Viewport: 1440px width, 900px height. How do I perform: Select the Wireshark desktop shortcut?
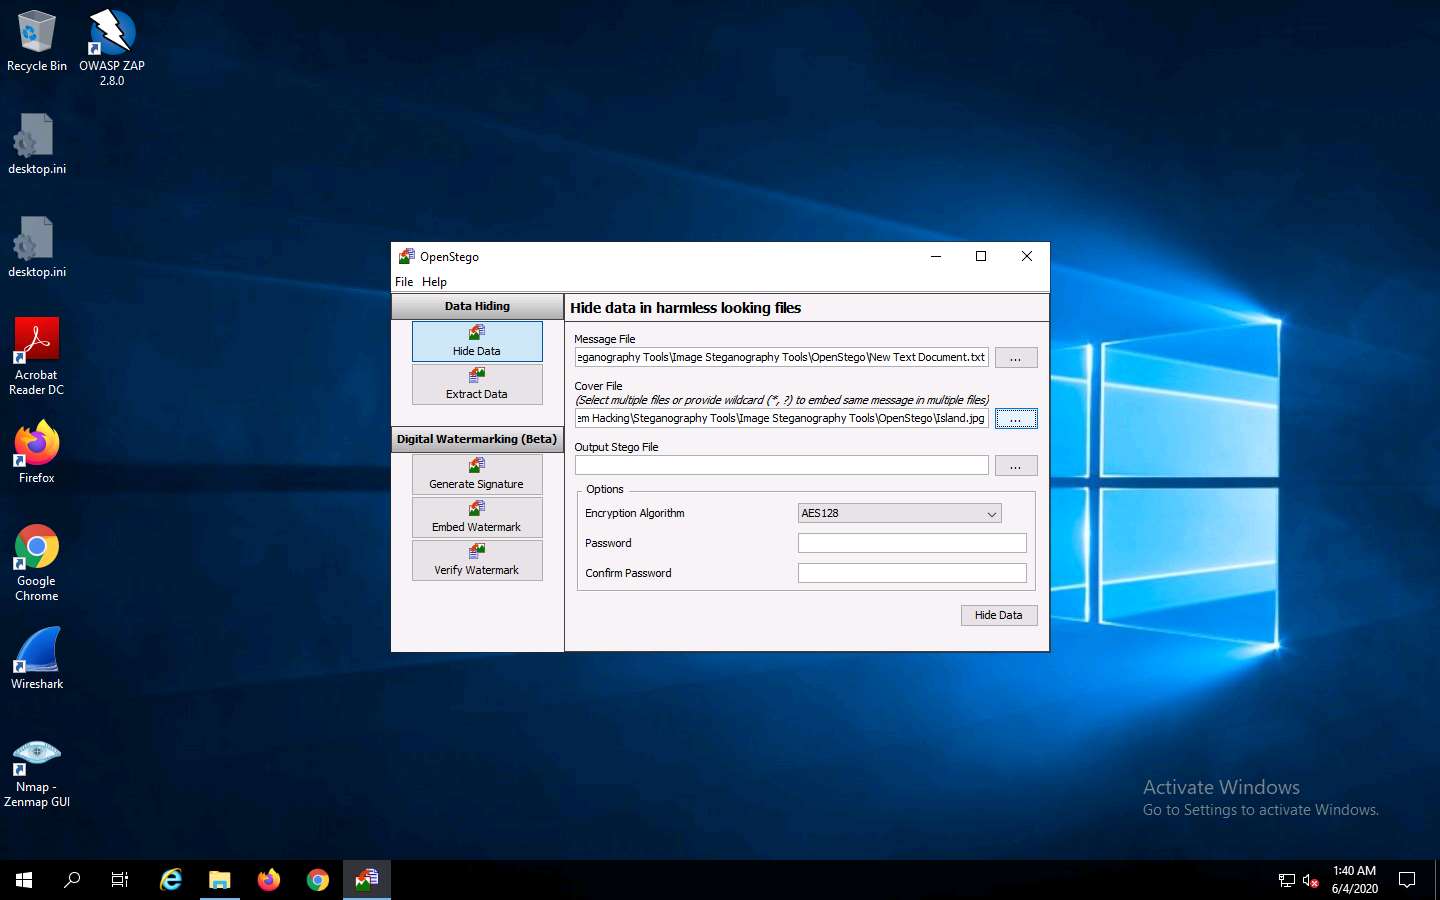37,659
